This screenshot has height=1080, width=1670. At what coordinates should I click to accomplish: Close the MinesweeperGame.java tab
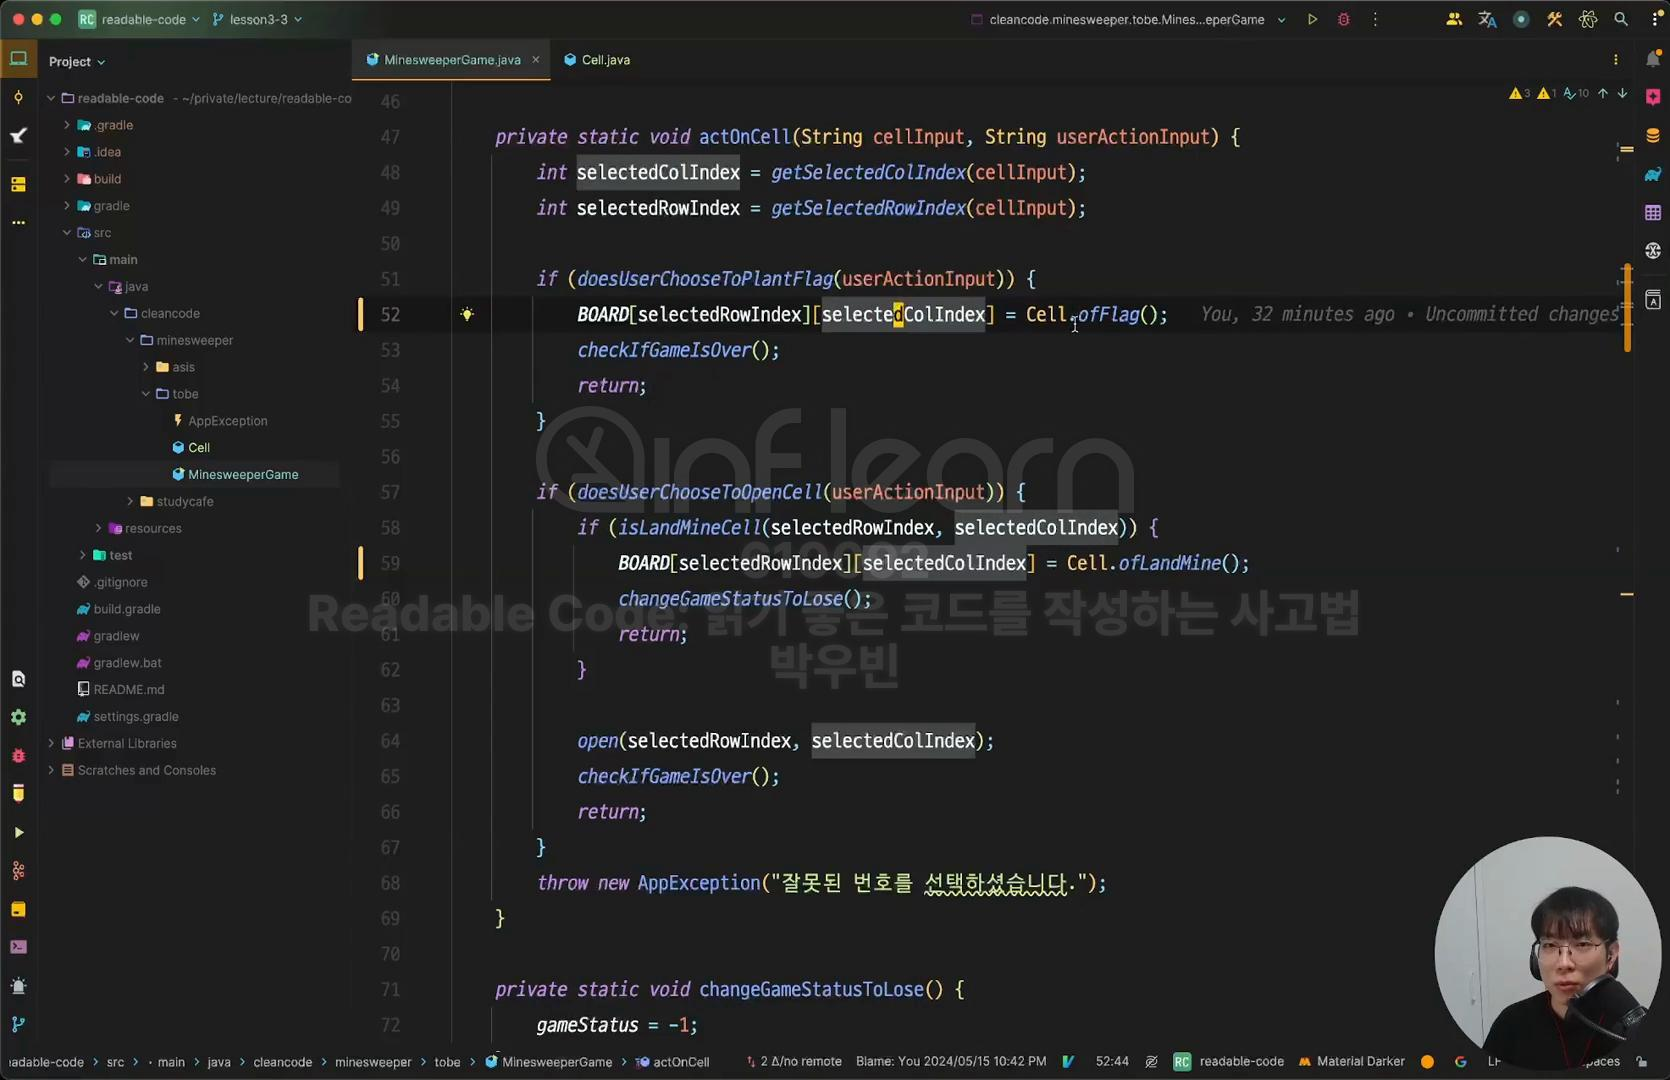click(536, 60)
